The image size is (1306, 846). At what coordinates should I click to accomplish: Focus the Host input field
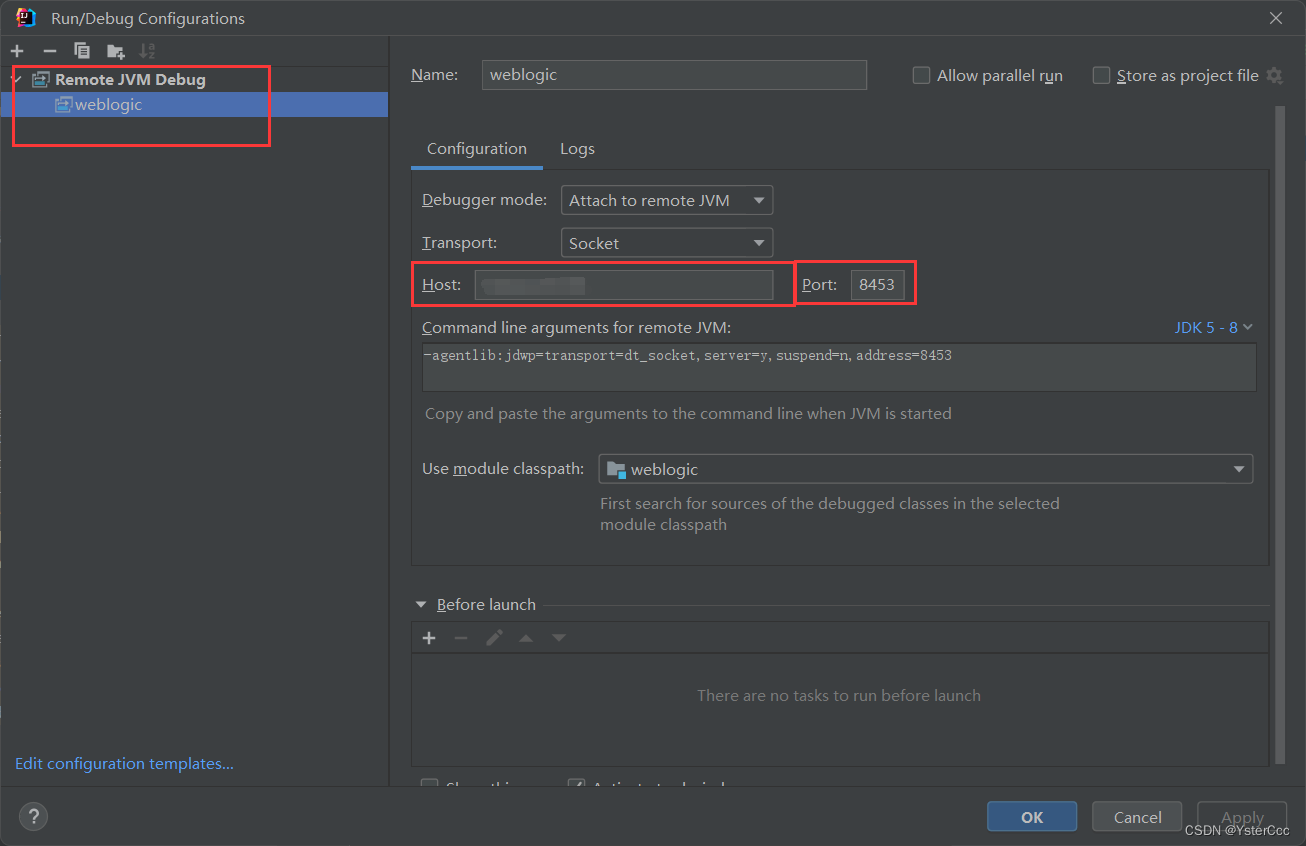point(624,285)
